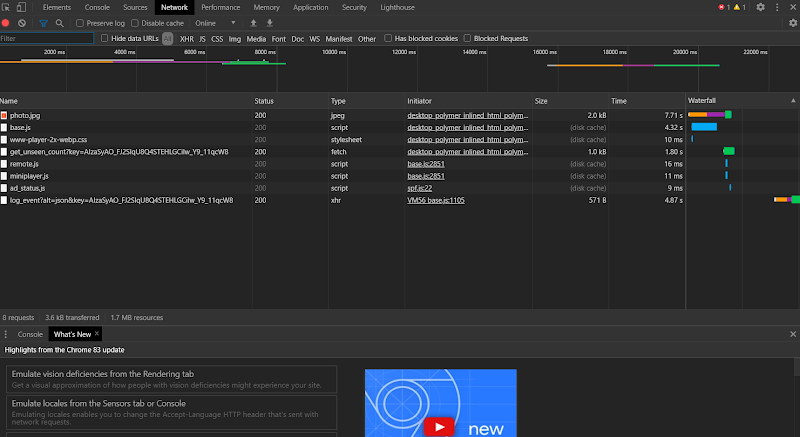The image size is (800, 437).
Task: Sort by the Waterfall column arrow
Action: tap(793, 101)
